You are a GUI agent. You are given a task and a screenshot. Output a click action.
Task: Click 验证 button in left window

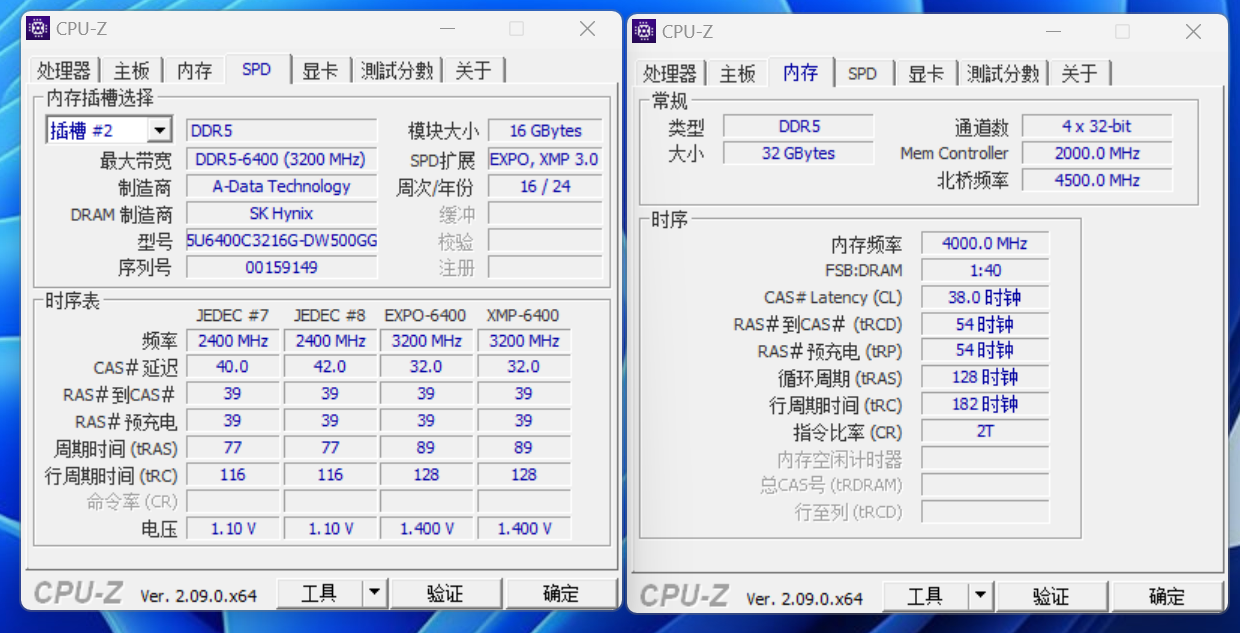coord(446,593)
